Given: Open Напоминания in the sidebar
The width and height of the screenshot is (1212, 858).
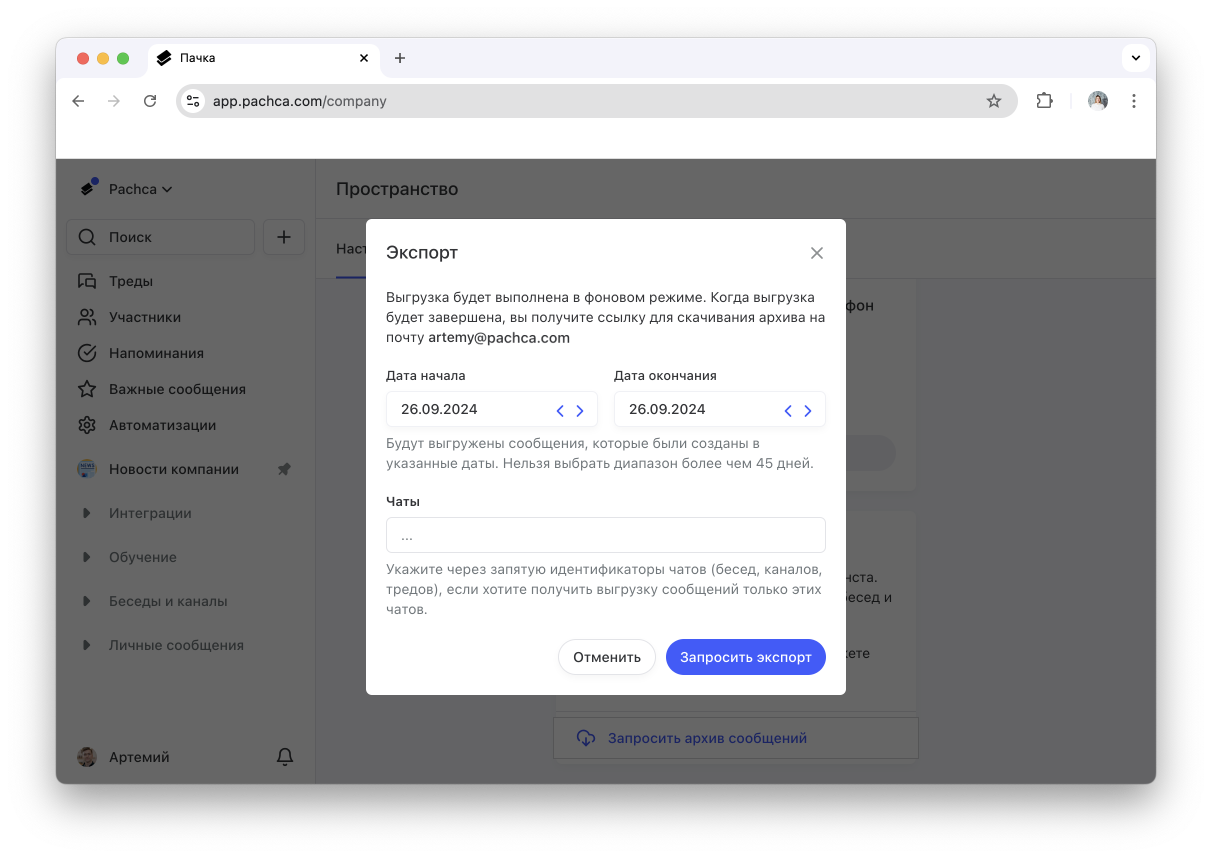Looking at the screenshot, I should coord(155,353).
